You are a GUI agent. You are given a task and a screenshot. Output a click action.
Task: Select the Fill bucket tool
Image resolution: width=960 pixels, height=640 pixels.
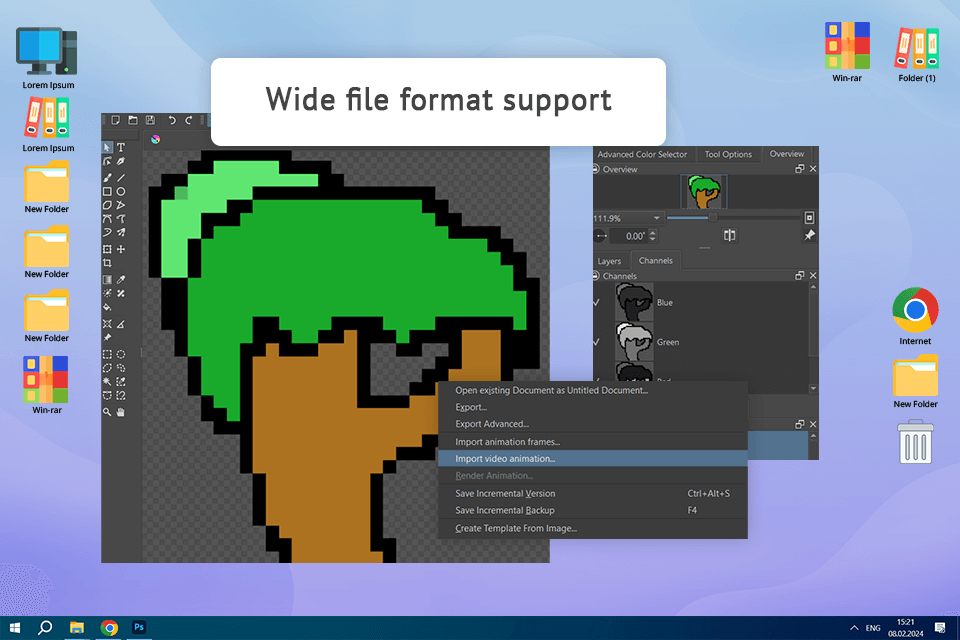[107, 307]
